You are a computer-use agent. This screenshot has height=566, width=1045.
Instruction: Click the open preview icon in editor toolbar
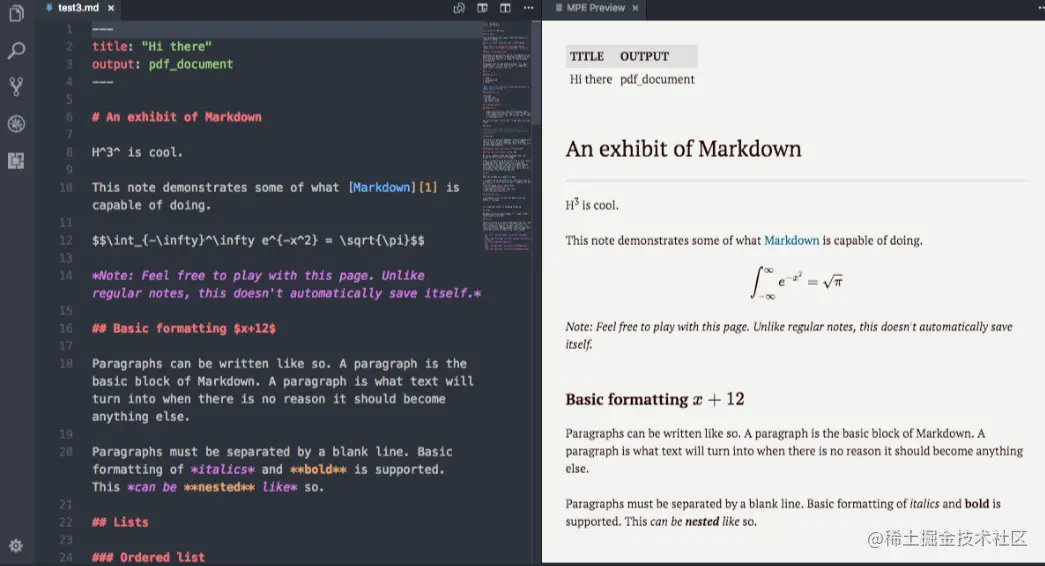(x=459, y=8)
